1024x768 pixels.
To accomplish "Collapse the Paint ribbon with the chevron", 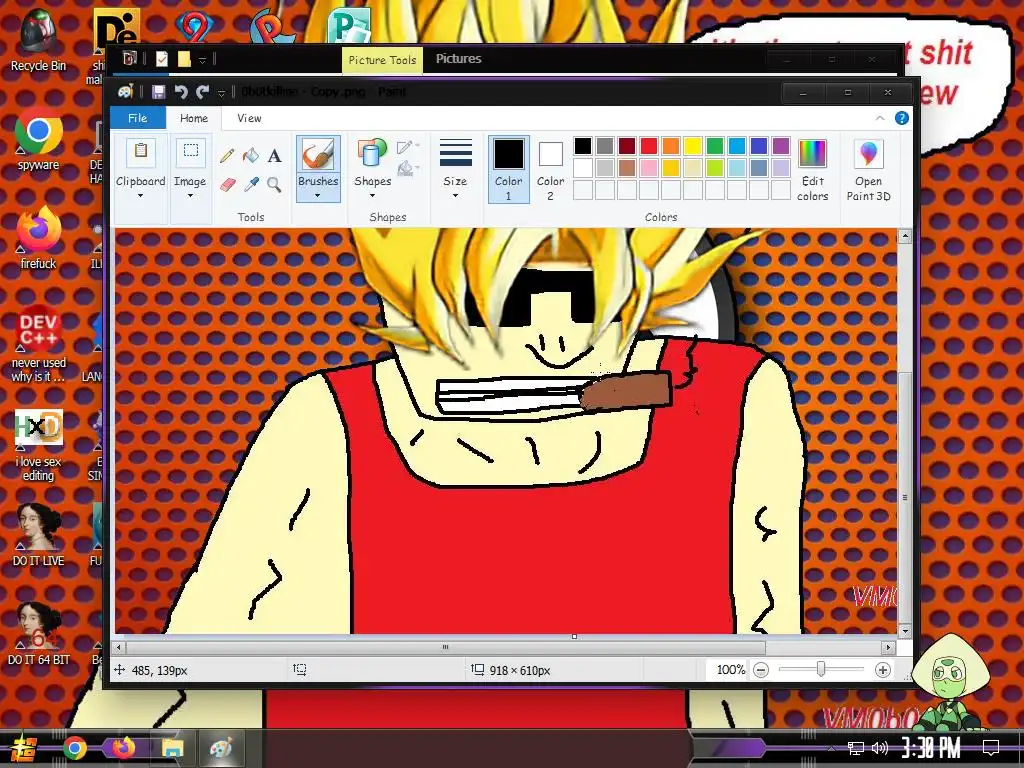I will click(880, 118).
